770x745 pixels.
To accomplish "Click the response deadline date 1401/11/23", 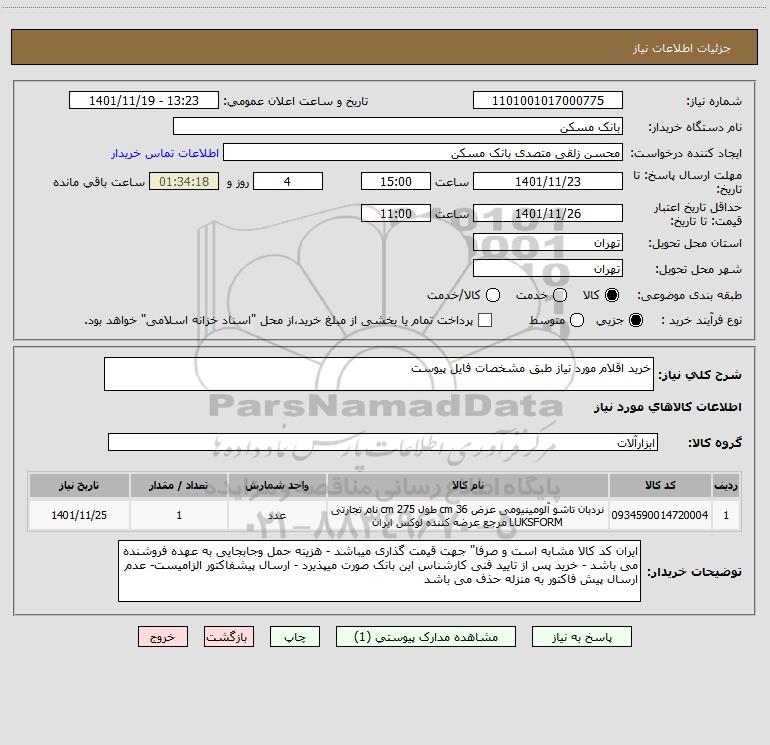I will click(x=548, y=181).
